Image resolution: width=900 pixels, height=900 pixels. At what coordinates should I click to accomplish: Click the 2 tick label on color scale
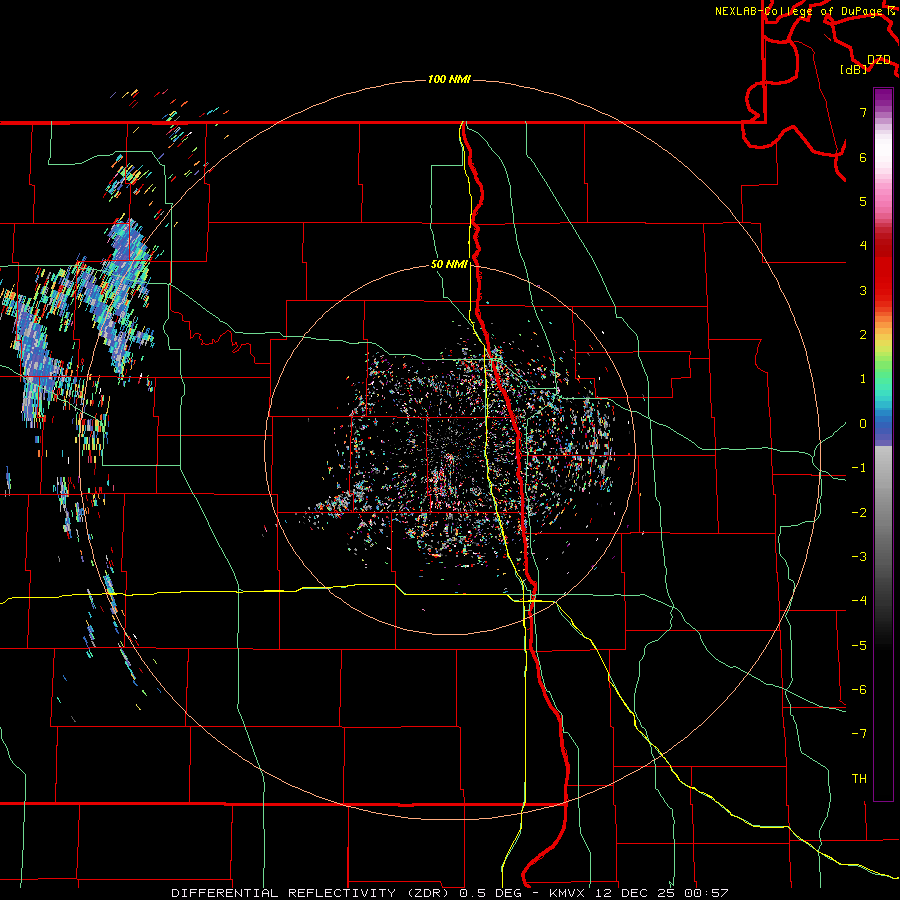(863, 335)
